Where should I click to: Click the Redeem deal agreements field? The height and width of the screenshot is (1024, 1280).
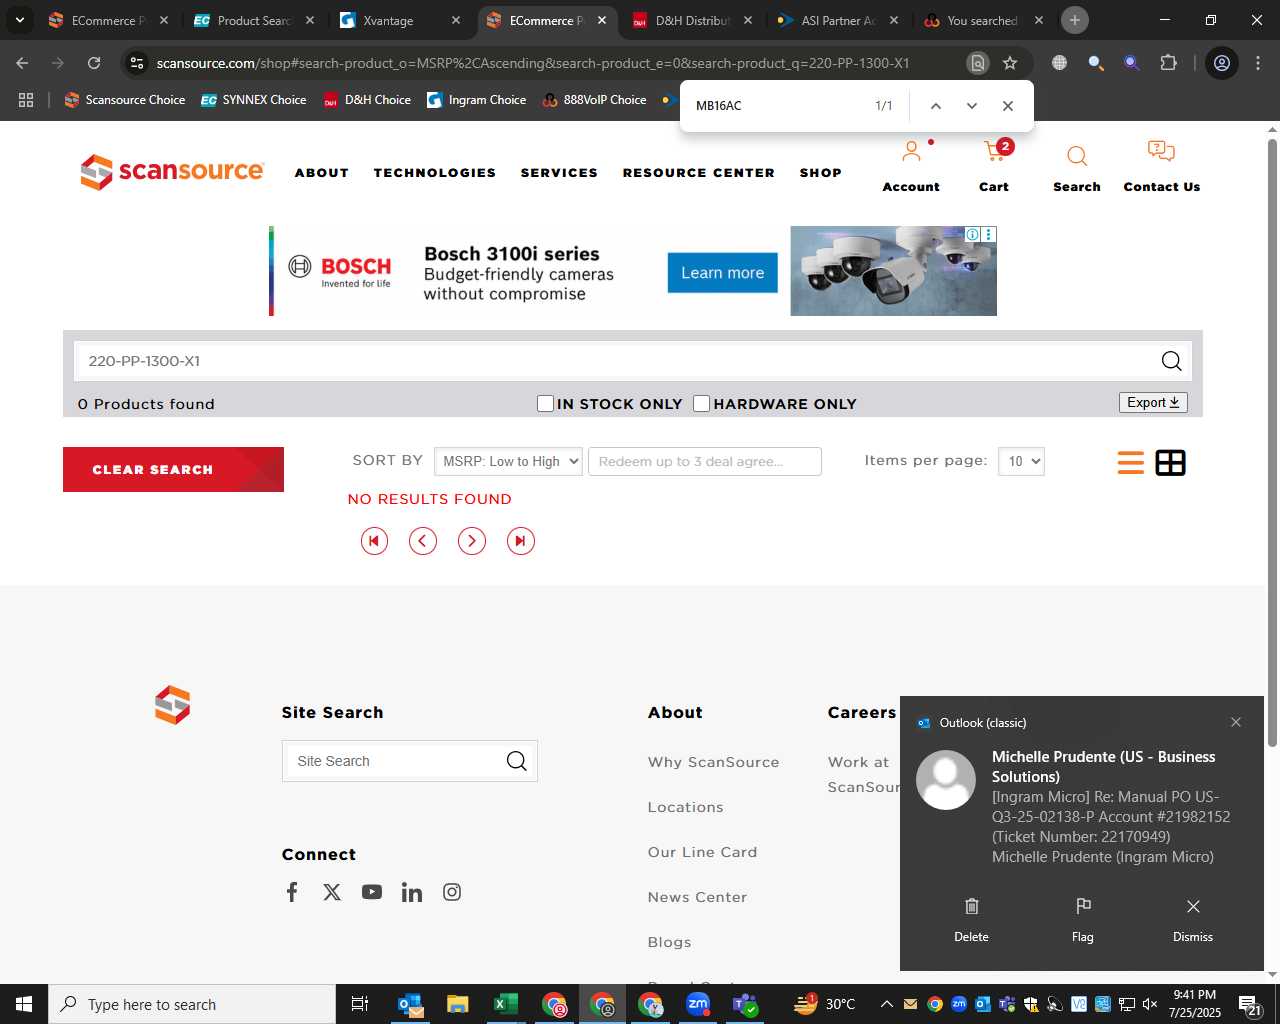[x=705, y=461]
